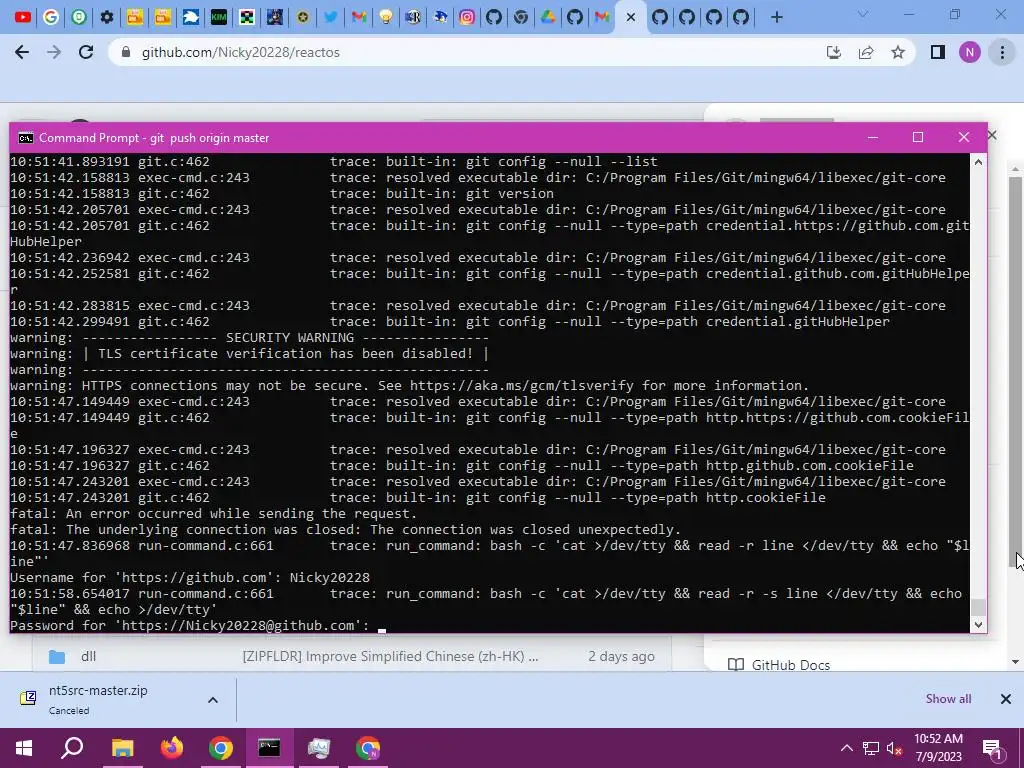1024x768 pixels.
Task: Open the notification center icon
Action: coord(992,748)
